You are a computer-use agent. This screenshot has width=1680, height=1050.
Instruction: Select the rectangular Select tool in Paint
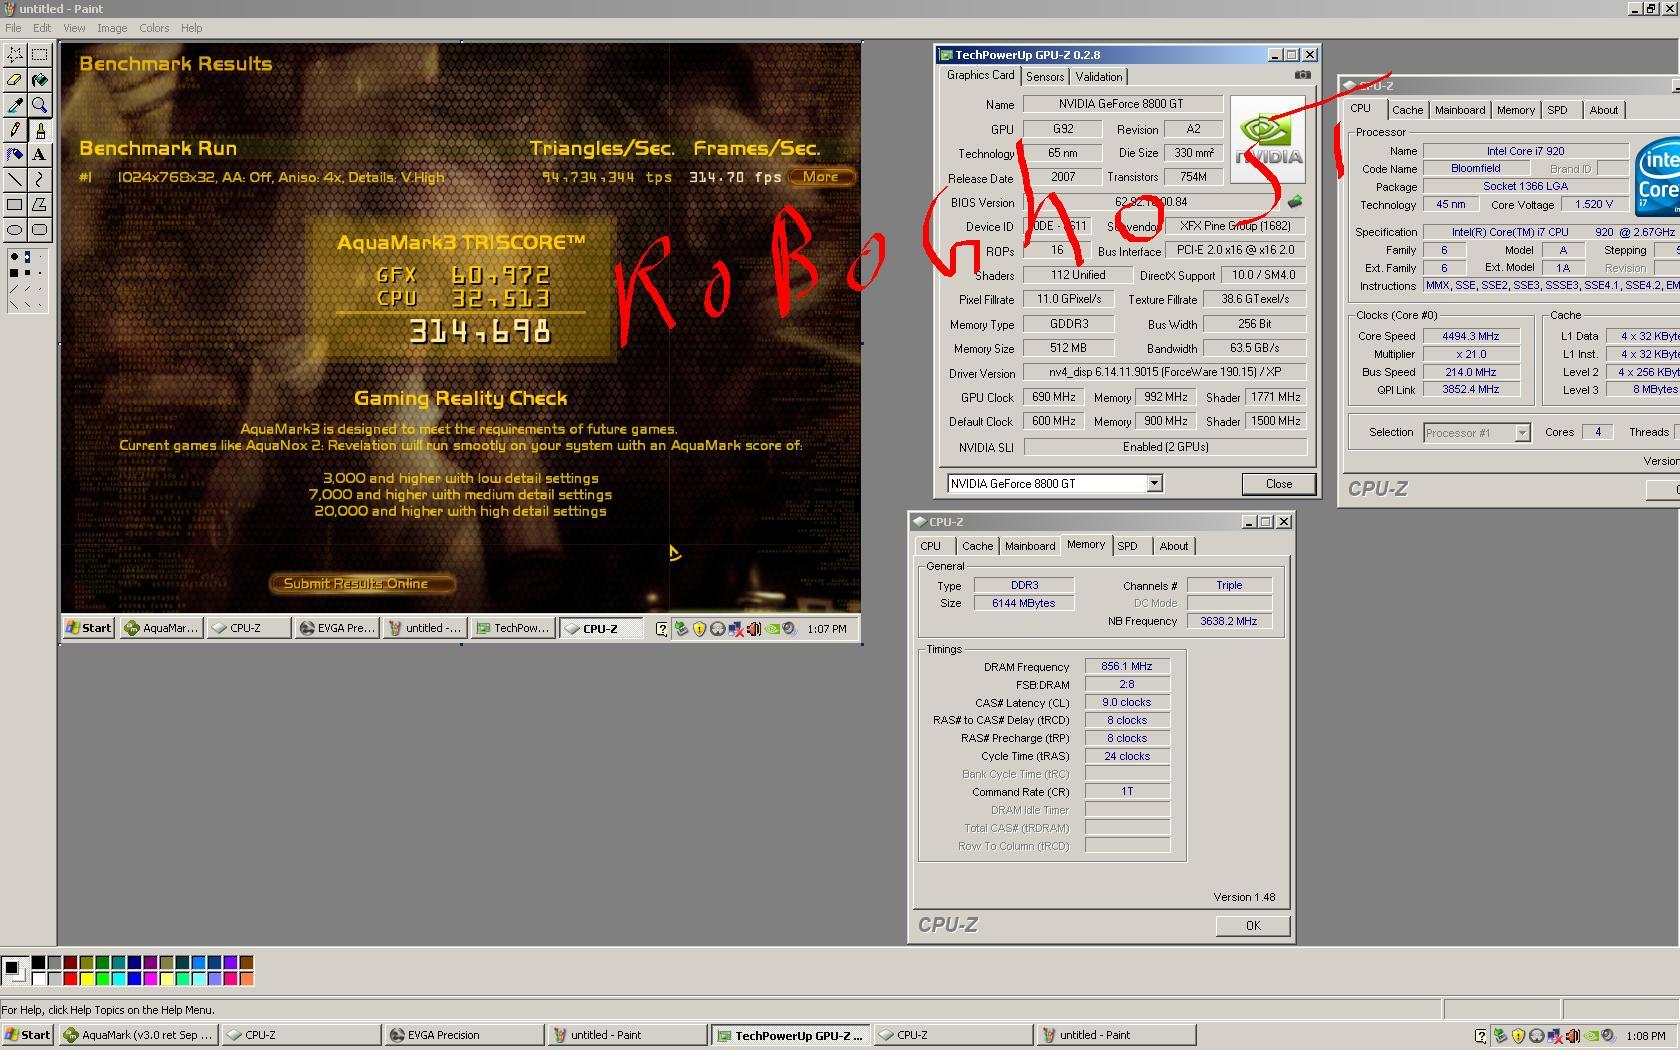[40, 55]
